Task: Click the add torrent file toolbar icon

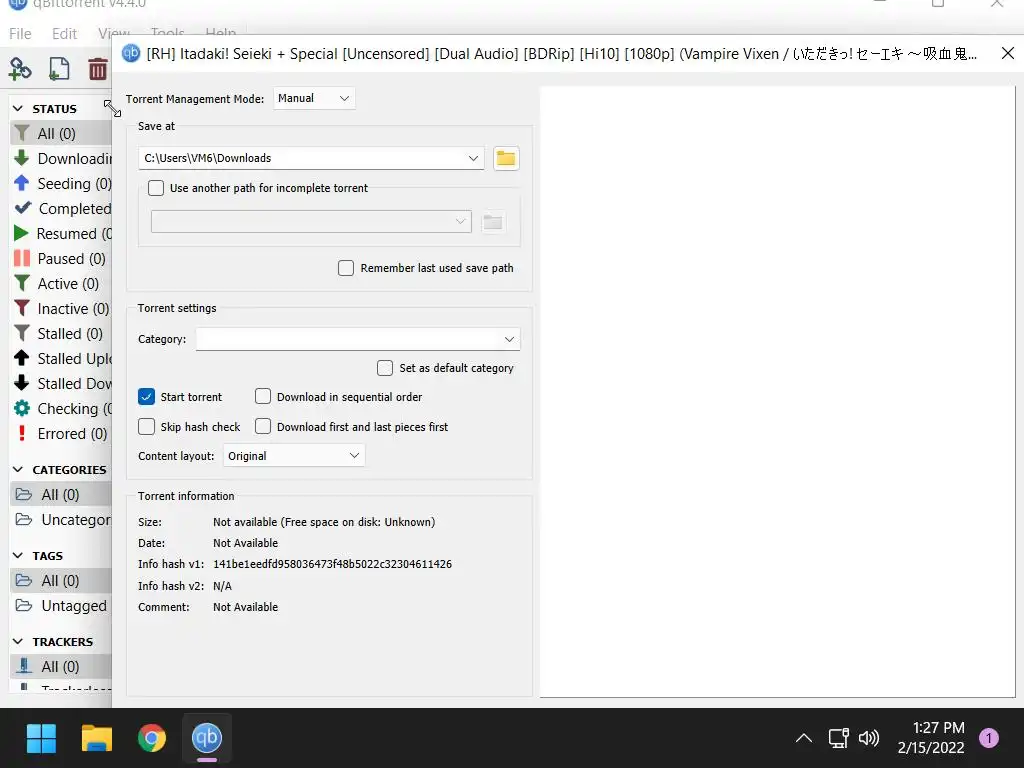Action: [59, 69]
